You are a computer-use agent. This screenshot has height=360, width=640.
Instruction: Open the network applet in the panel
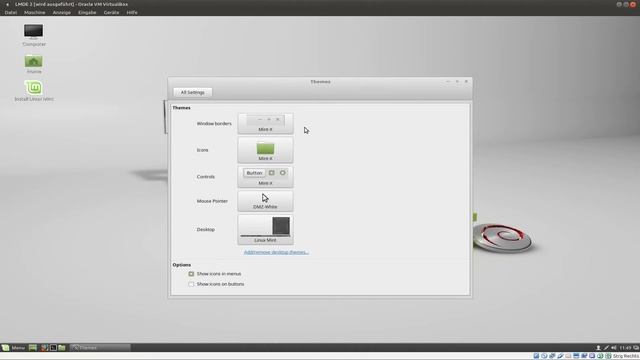pos(606,348)
